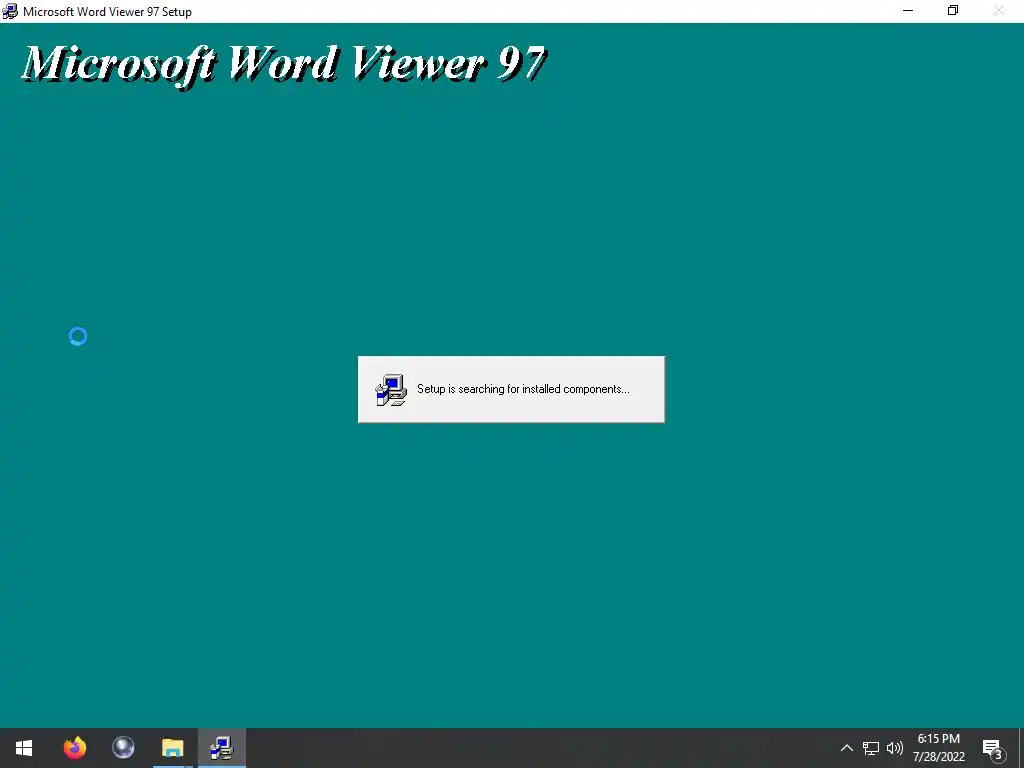Open the network status tray icon

point(871,748)
